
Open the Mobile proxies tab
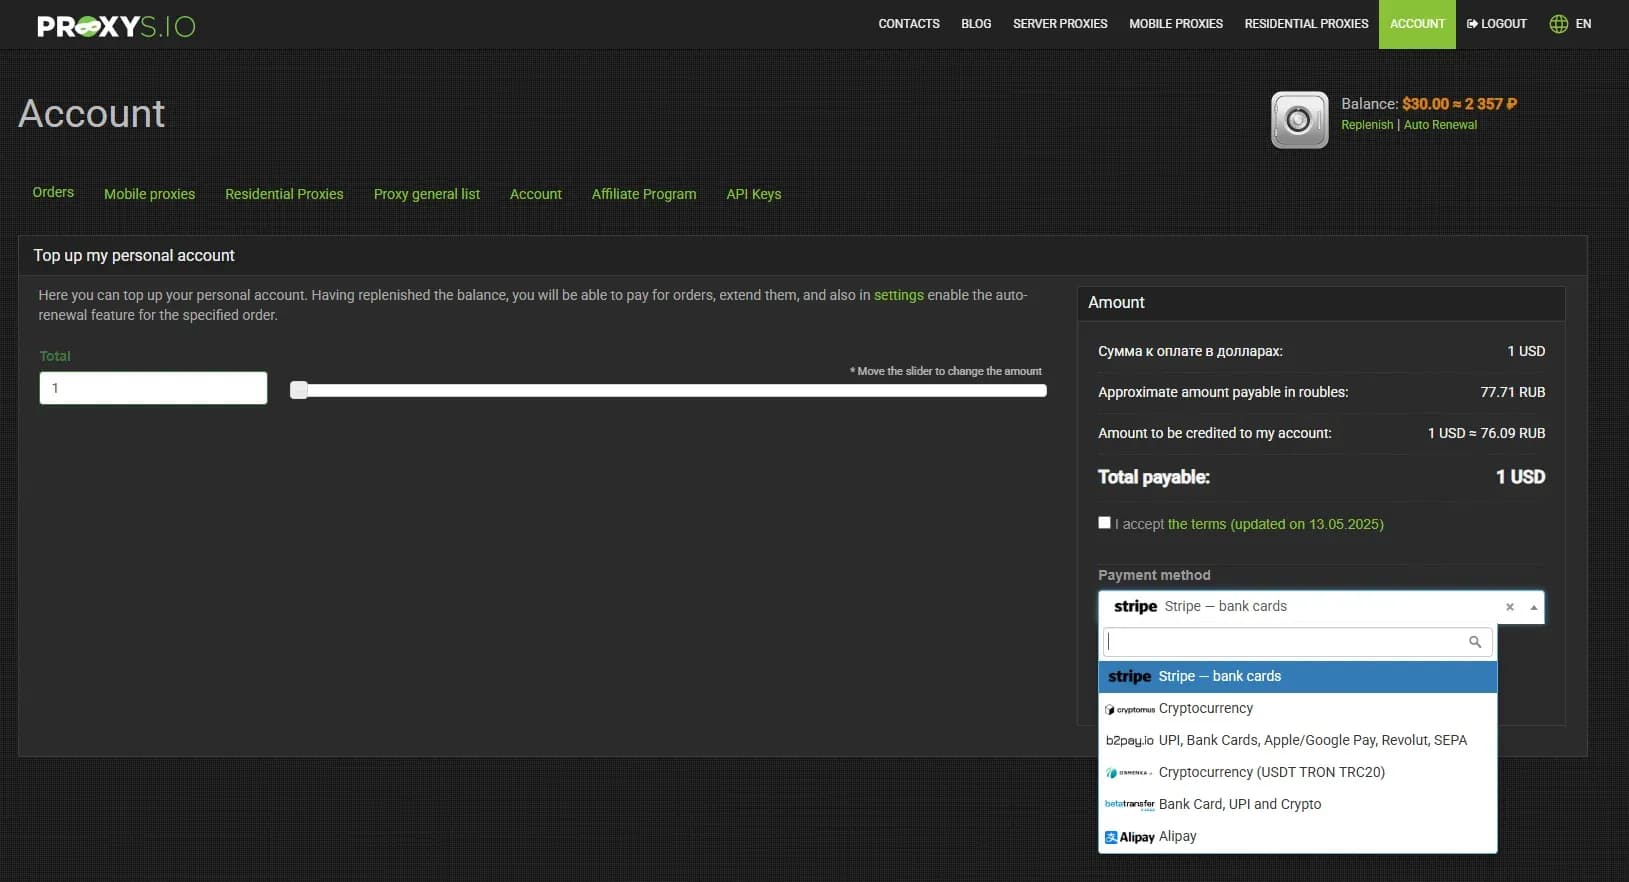[149, 194]
